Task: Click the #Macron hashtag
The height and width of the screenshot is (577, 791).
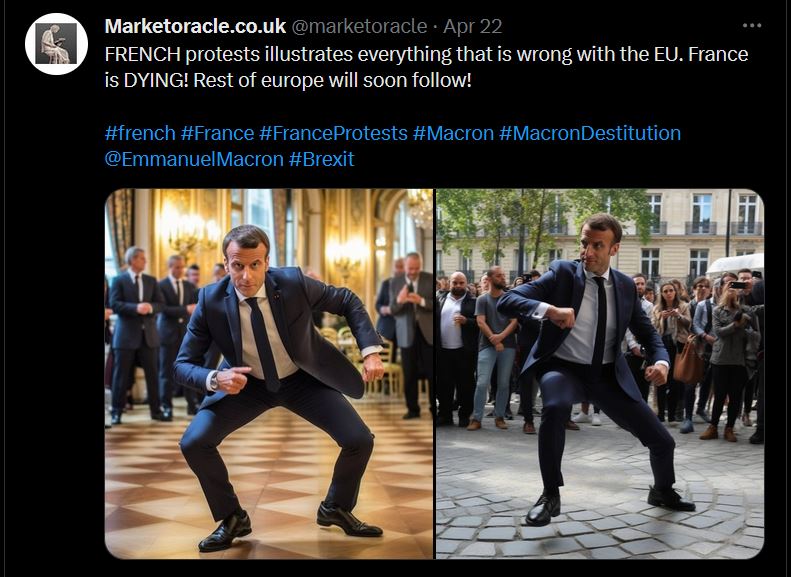Action: [x=453, y=133]
